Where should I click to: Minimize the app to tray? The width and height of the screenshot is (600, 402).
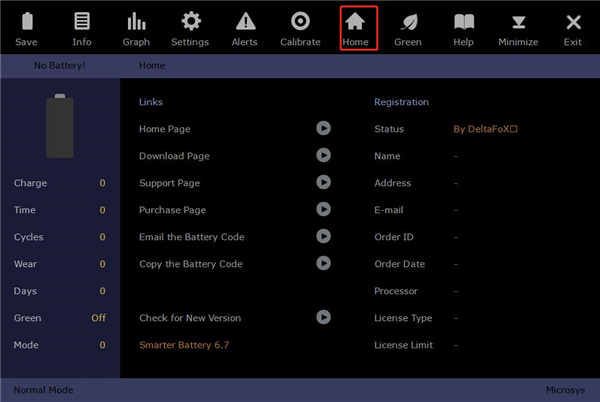[518, 28]
